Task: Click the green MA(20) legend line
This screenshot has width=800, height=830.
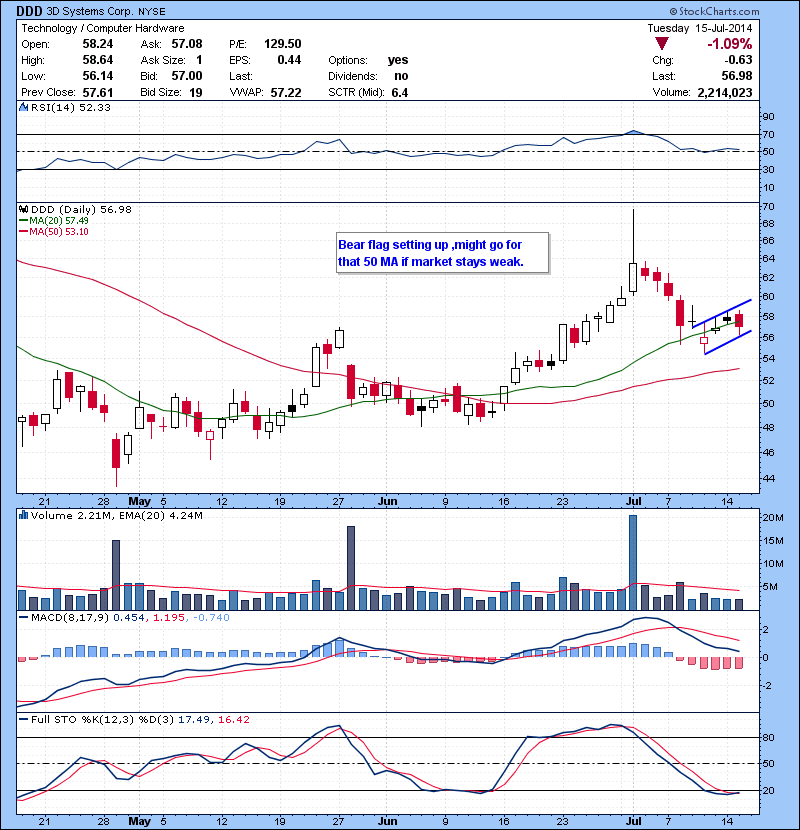Action: [x=24, y=221]
